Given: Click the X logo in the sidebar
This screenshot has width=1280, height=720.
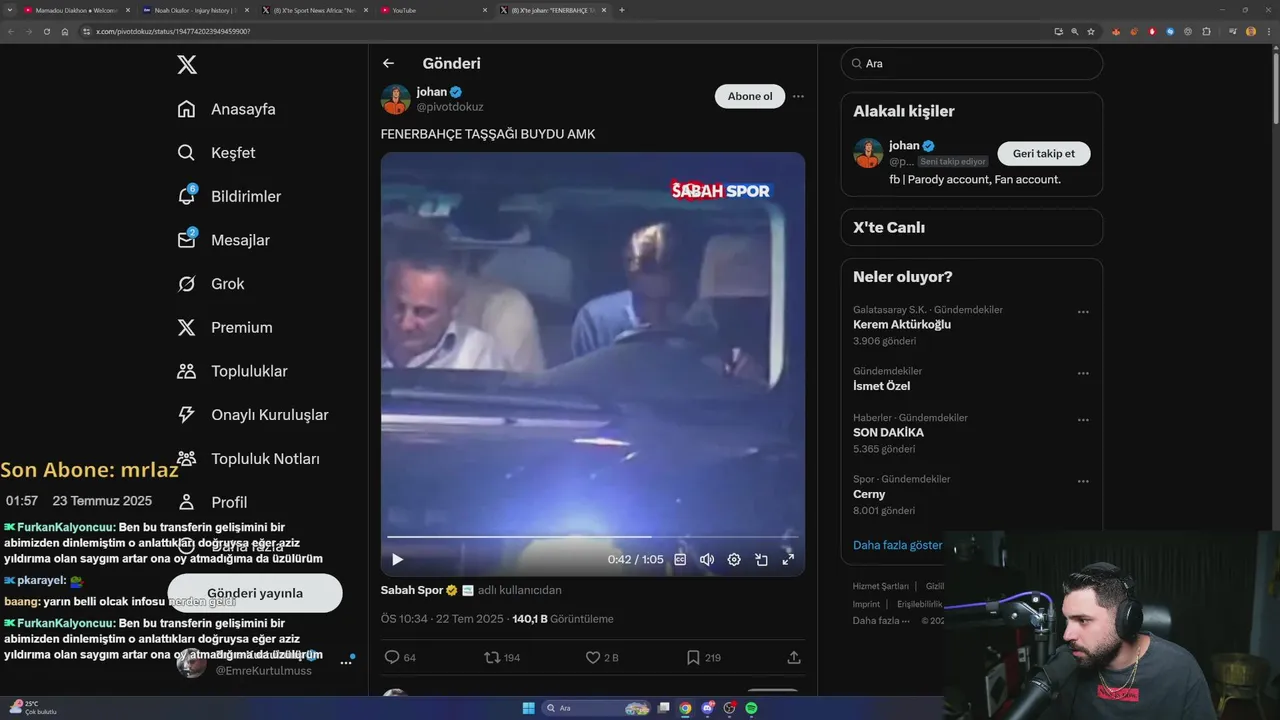Looking at the screenshot, I should [x=187, y=65].
